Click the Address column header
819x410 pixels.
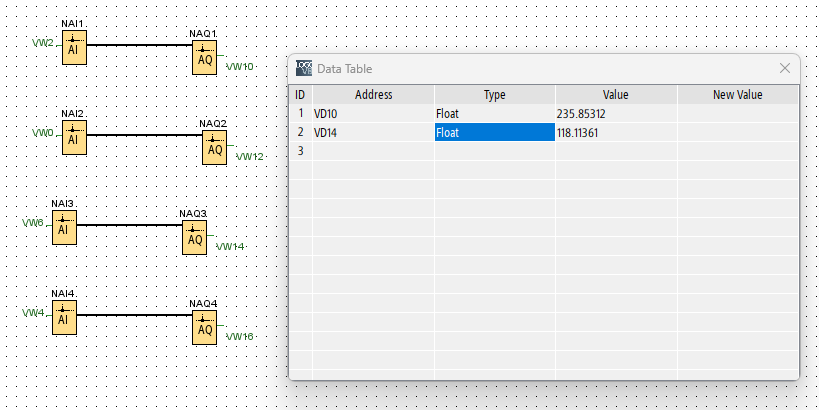(373, 95)
